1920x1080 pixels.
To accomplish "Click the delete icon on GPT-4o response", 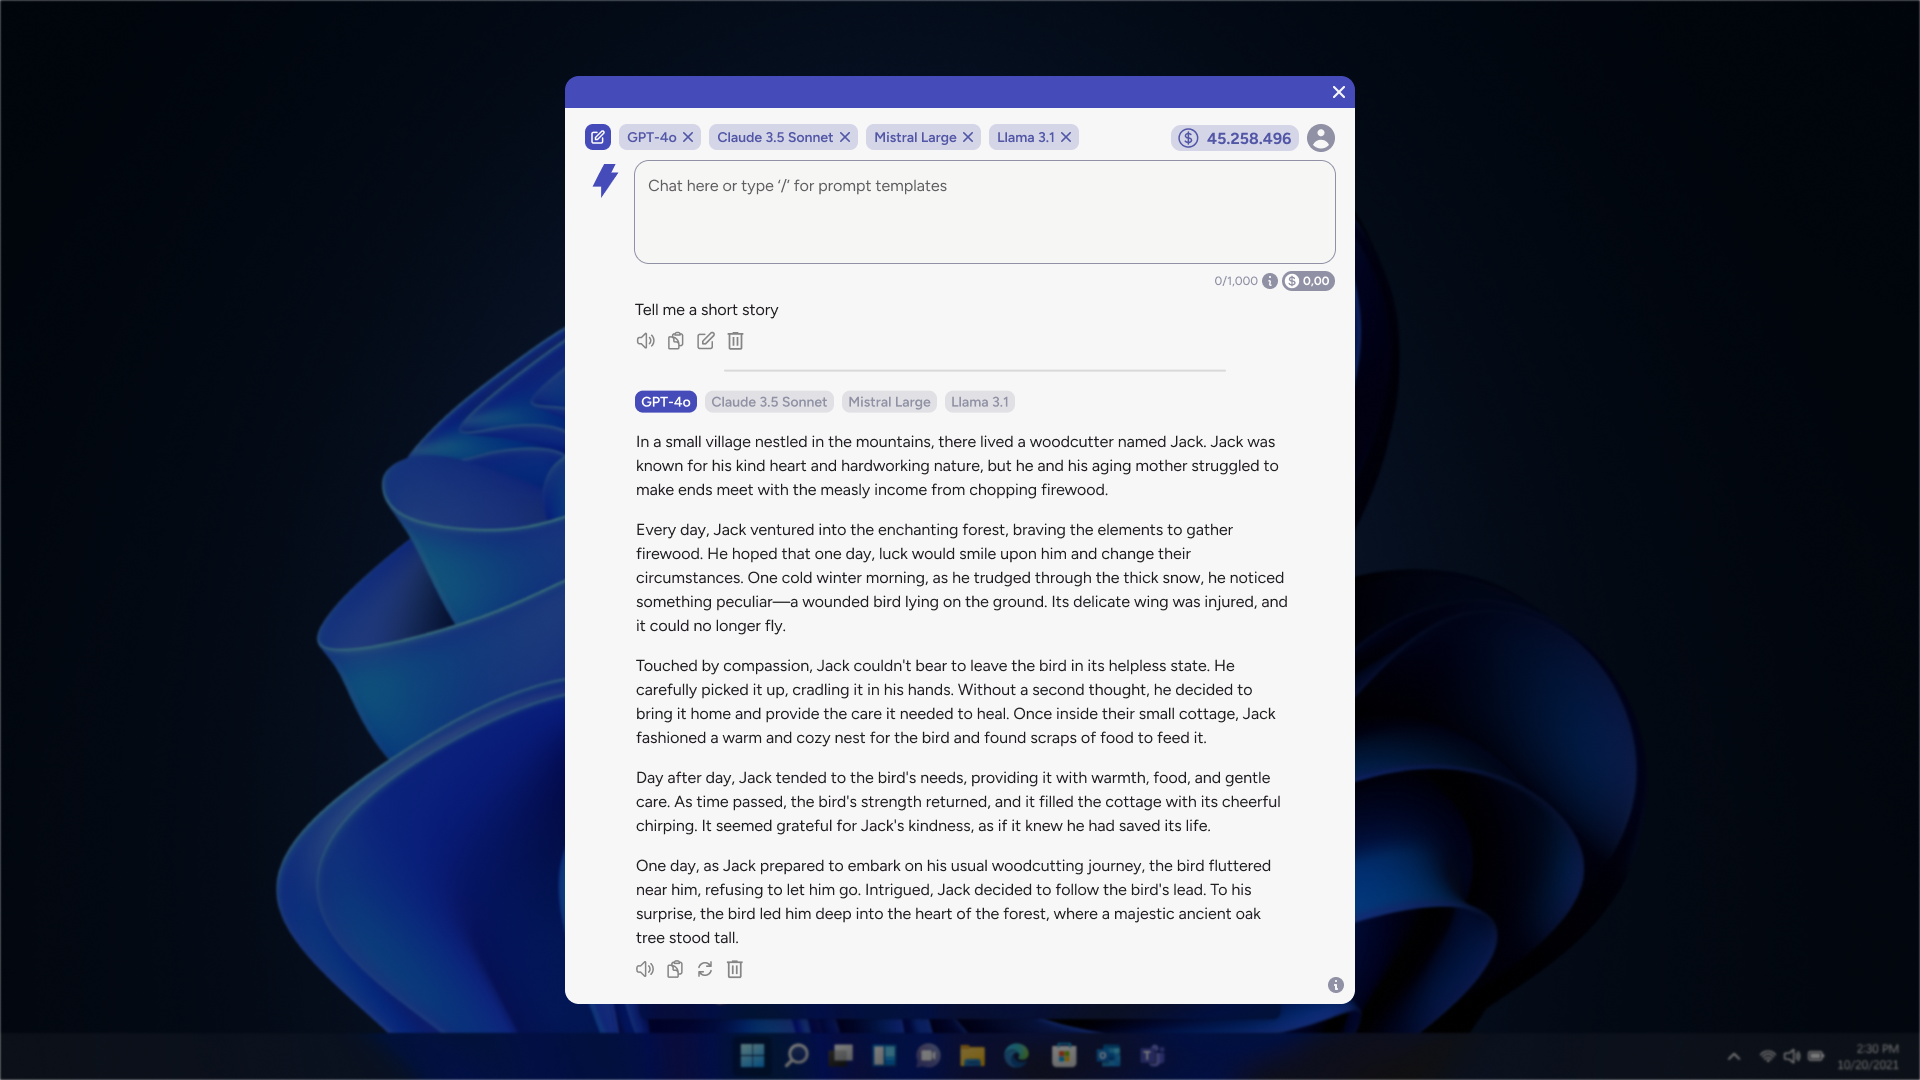I will coord(735,969).
